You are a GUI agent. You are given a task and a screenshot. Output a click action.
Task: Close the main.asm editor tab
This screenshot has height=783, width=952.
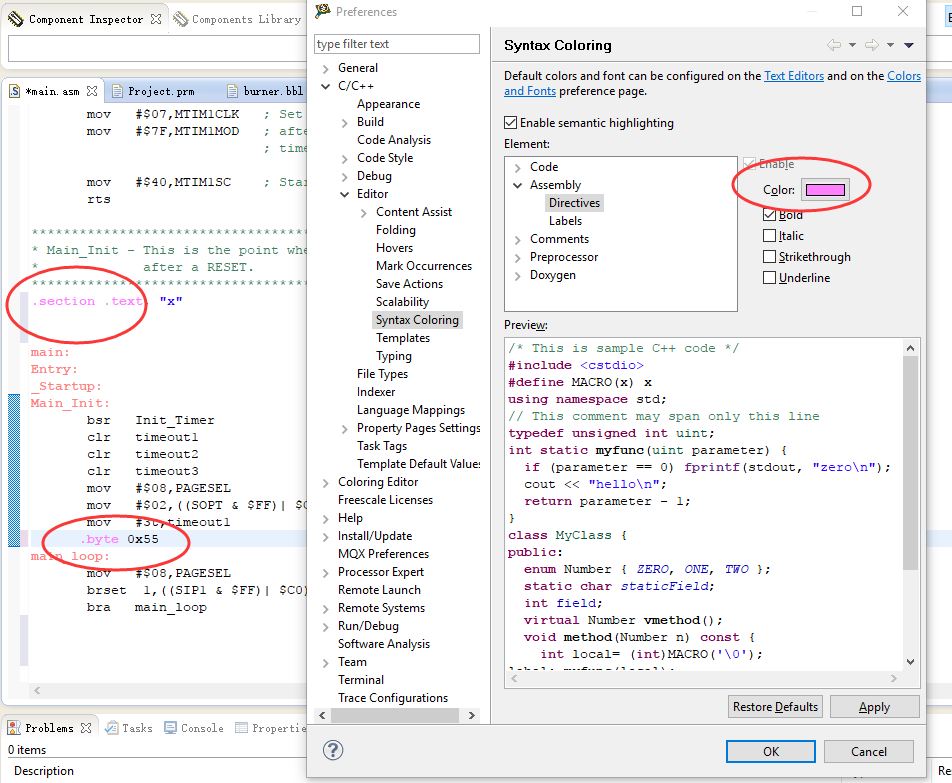tap(92, 91)
